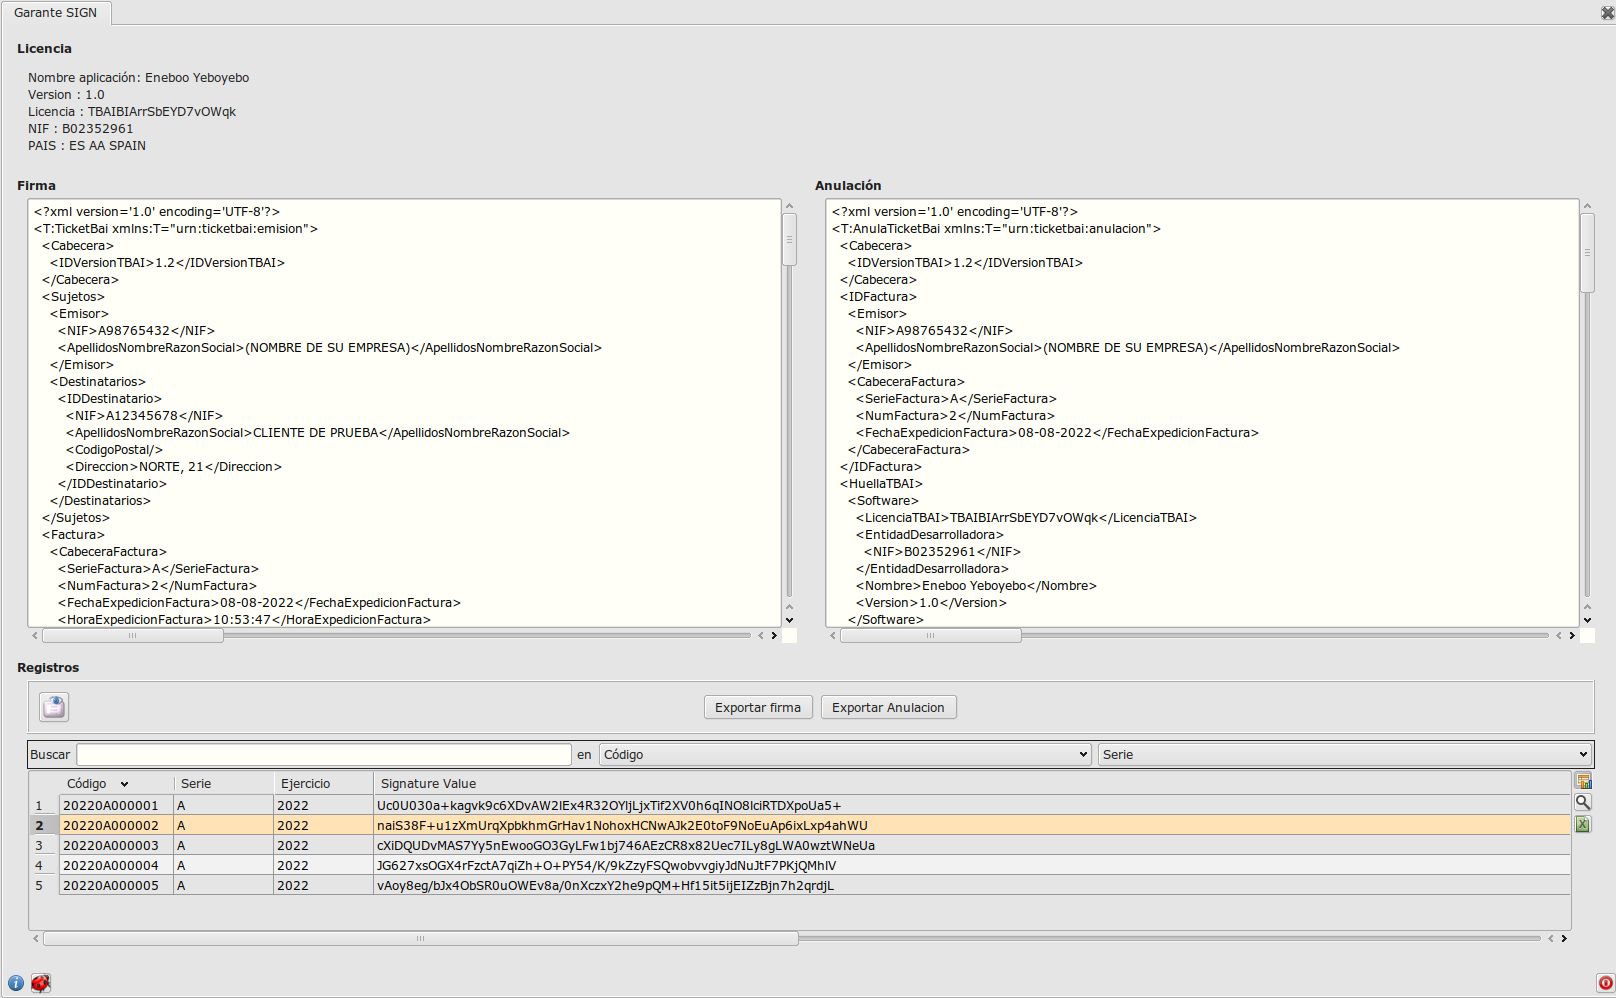
Task: Close the Garante SIGN tab with X icon
Action: pyautogui.click(x=1608, y=13)
